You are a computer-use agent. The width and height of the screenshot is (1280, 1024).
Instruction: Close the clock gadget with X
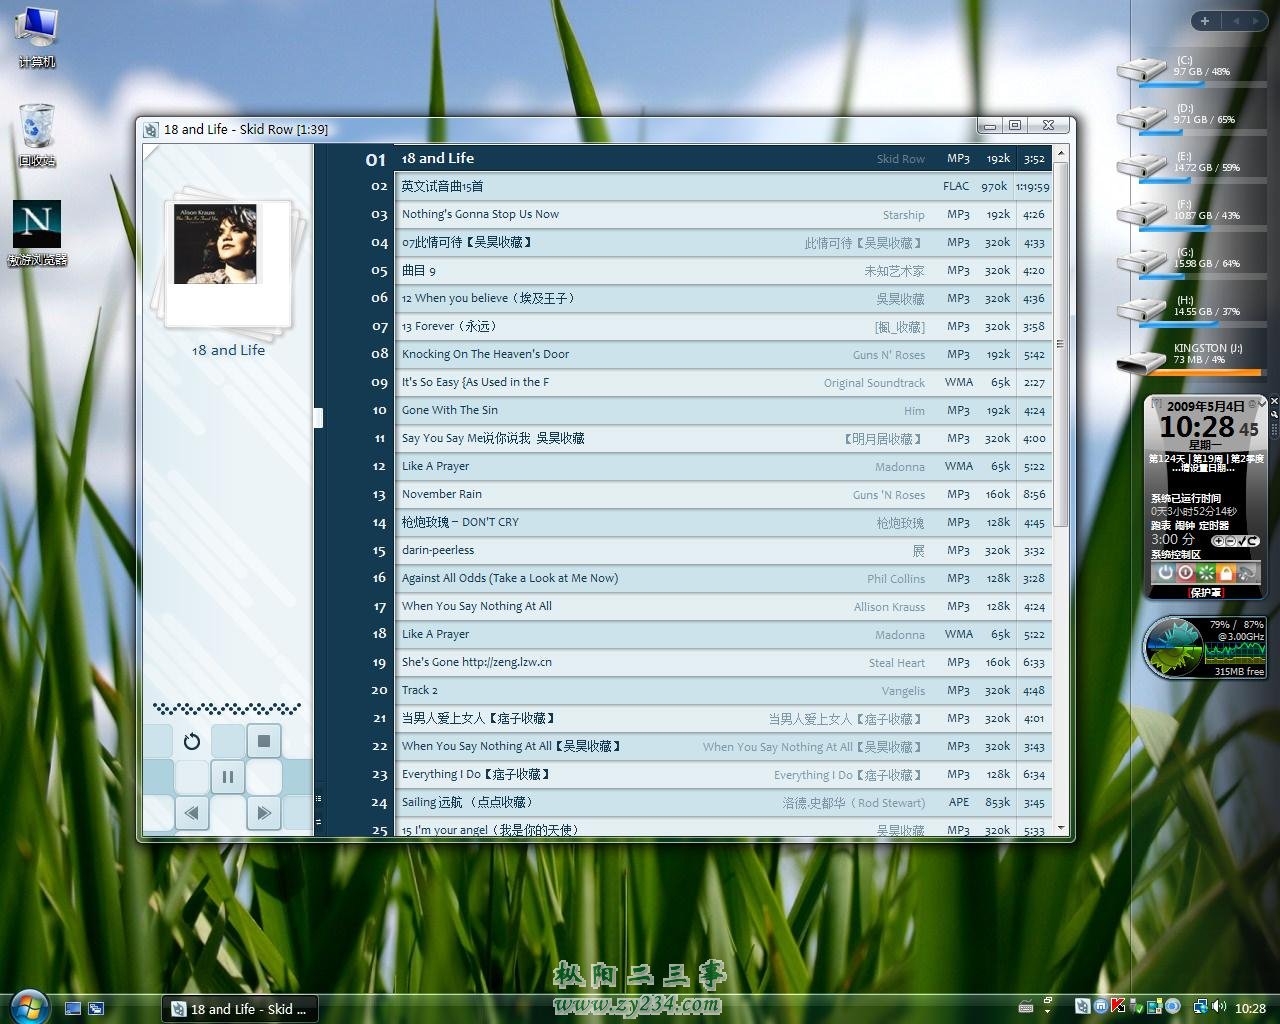[1274, 401]
